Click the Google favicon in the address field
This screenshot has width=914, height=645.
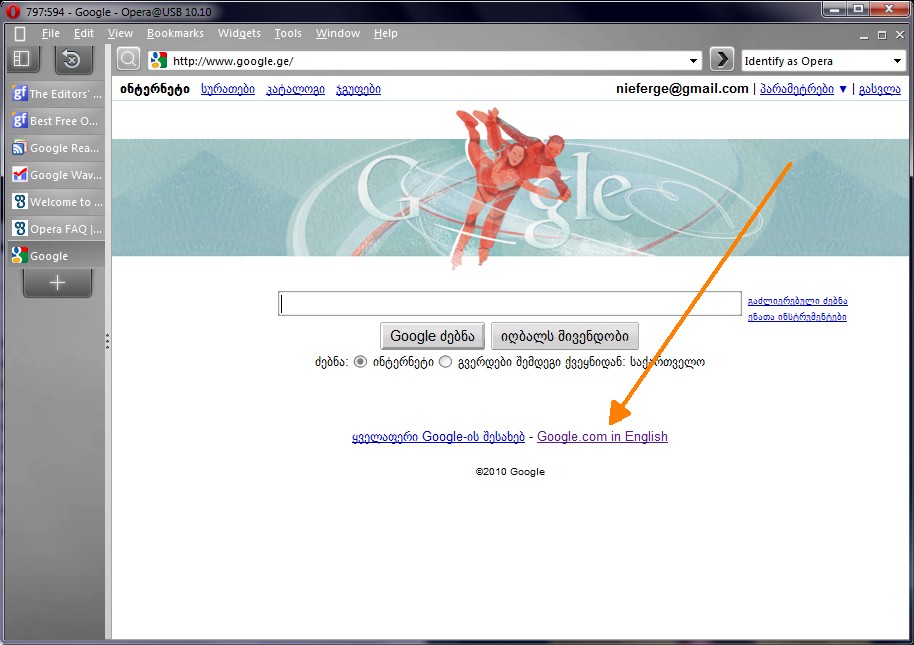coord(158,60)
